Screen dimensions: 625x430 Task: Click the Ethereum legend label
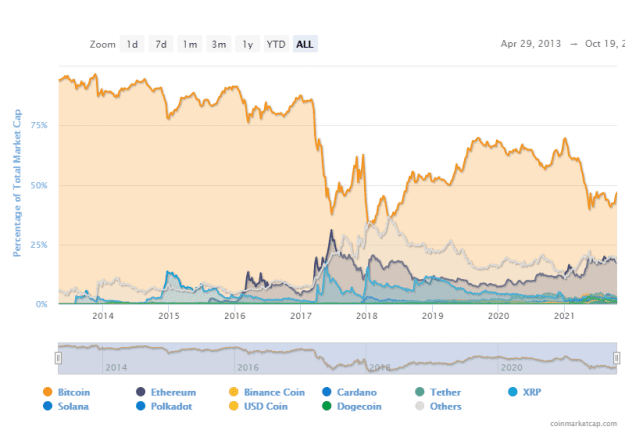click(173, 393)
